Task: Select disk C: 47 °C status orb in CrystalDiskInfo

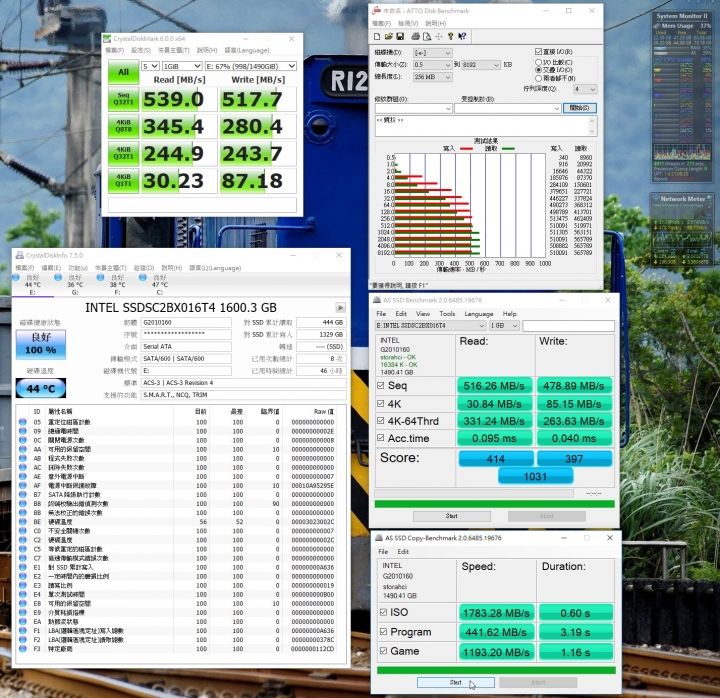Action: (x=142, y=277)
